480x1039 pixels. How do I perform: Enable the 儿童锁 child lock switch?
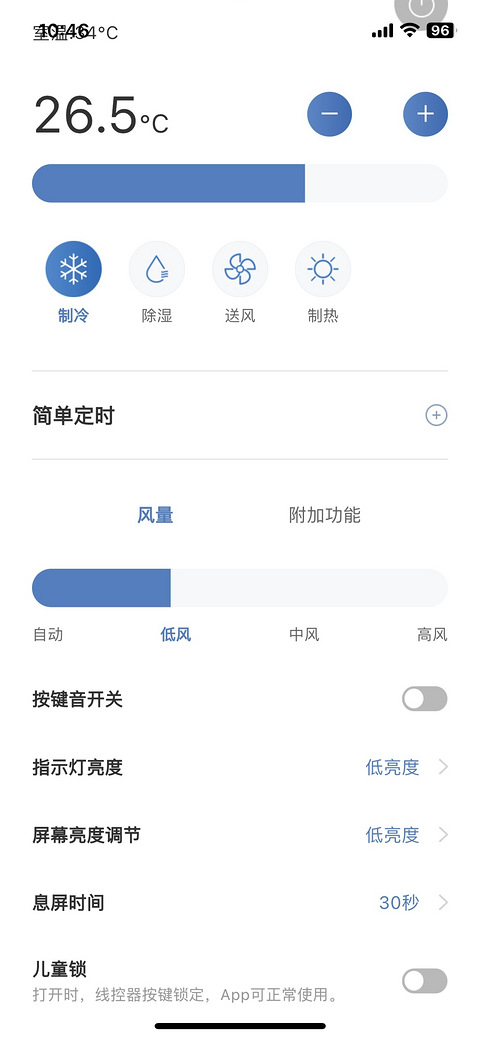coord(424,981)
